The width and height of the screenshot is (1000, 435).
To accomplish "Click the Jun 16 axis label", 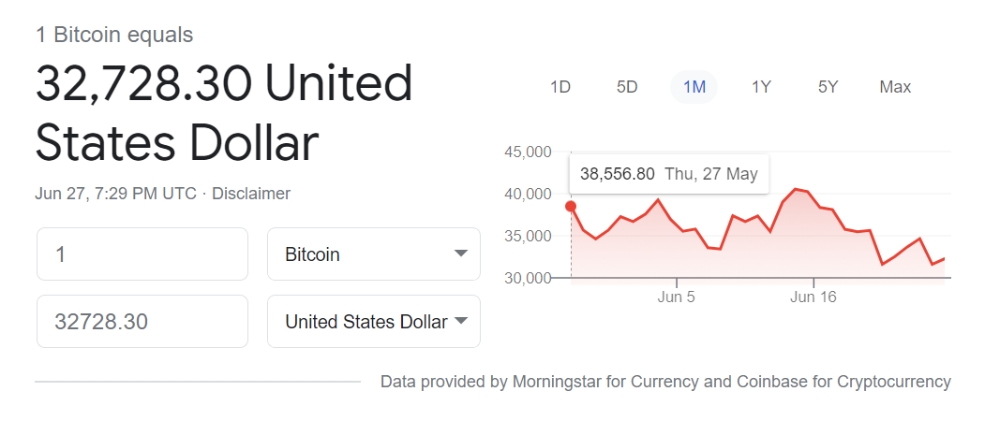I will [x=813, y=297].
